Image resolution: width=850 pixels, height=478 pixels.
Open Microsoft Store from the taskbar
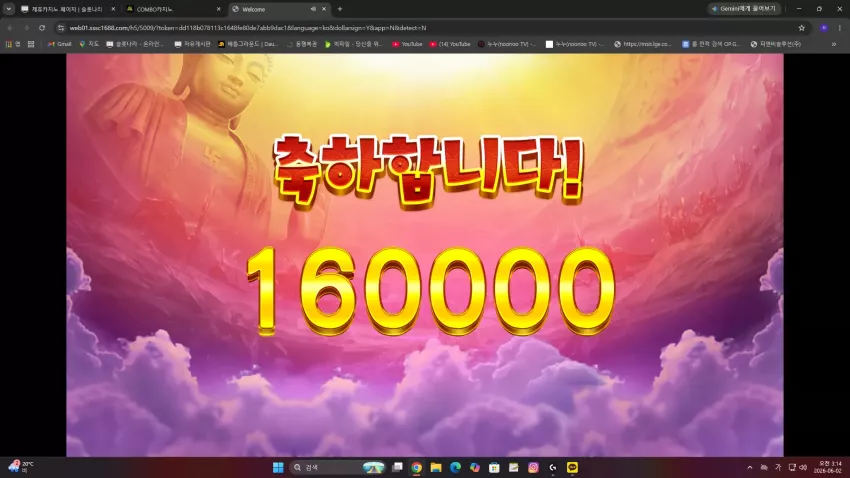(494, 467)
